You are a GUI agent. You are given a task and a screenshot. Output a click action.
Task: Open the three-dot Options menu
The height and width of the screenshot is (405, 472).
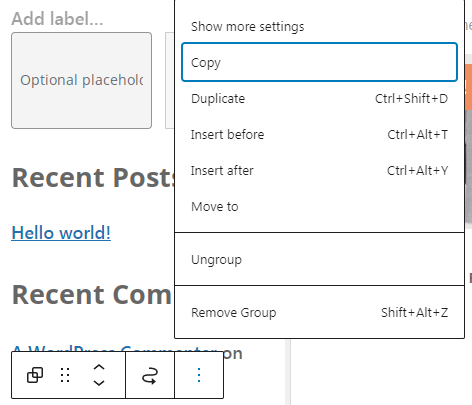click(x=199, y=375)
